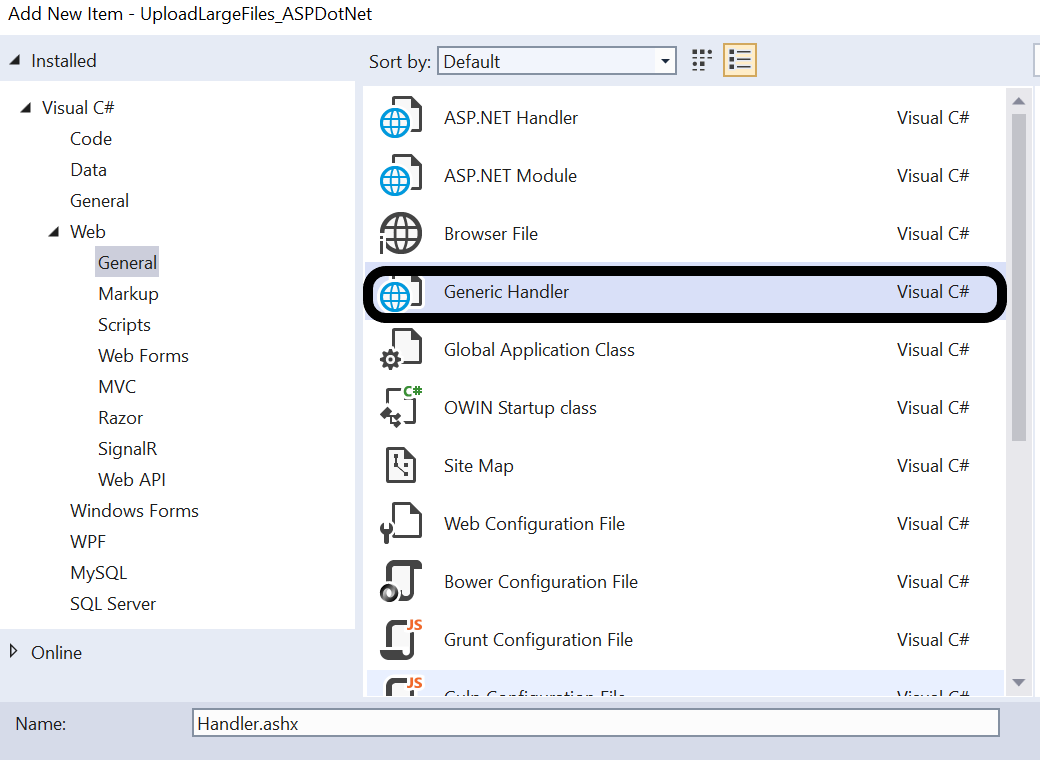Click 'Visual C#' in the Browser File row
Viewport: 1040px width, 760px height.
tap(933, 233)
